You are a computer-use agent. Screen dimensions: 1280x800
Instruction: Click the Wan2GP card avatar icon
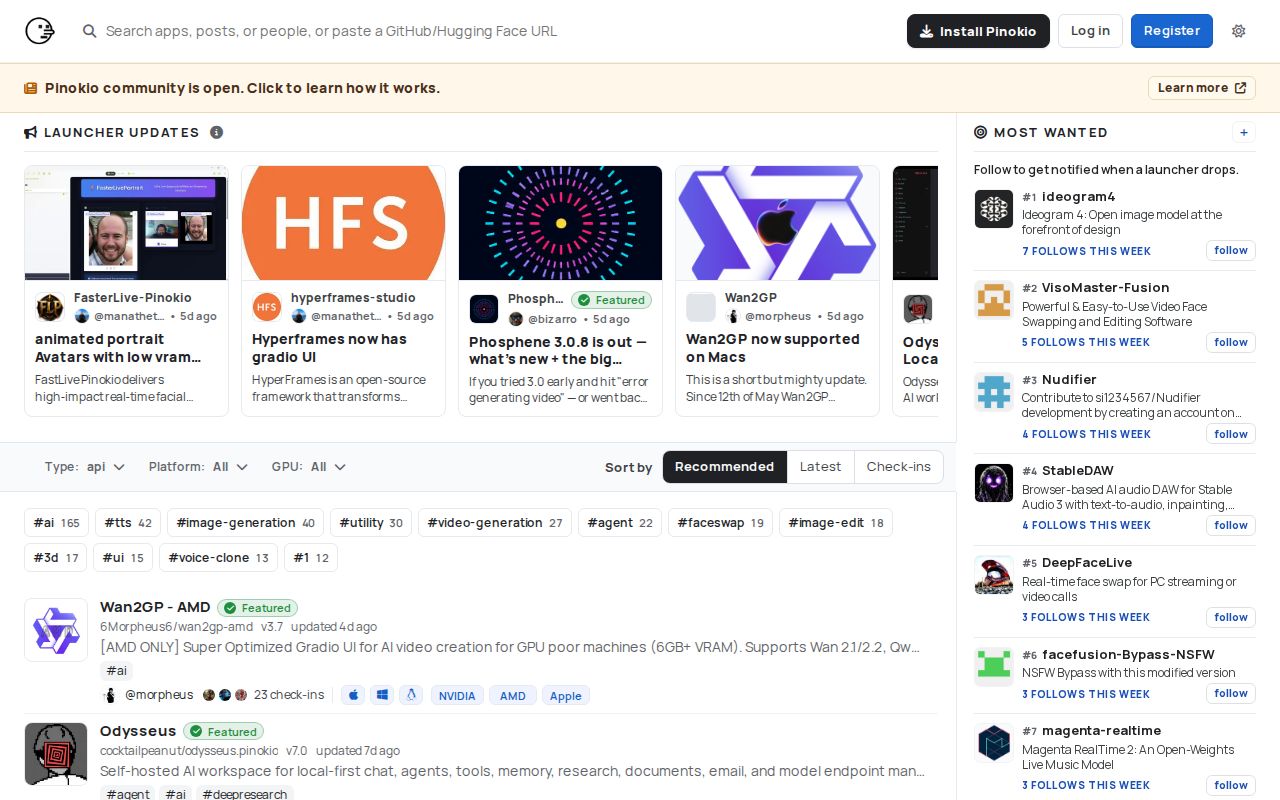tap(701, 307)
